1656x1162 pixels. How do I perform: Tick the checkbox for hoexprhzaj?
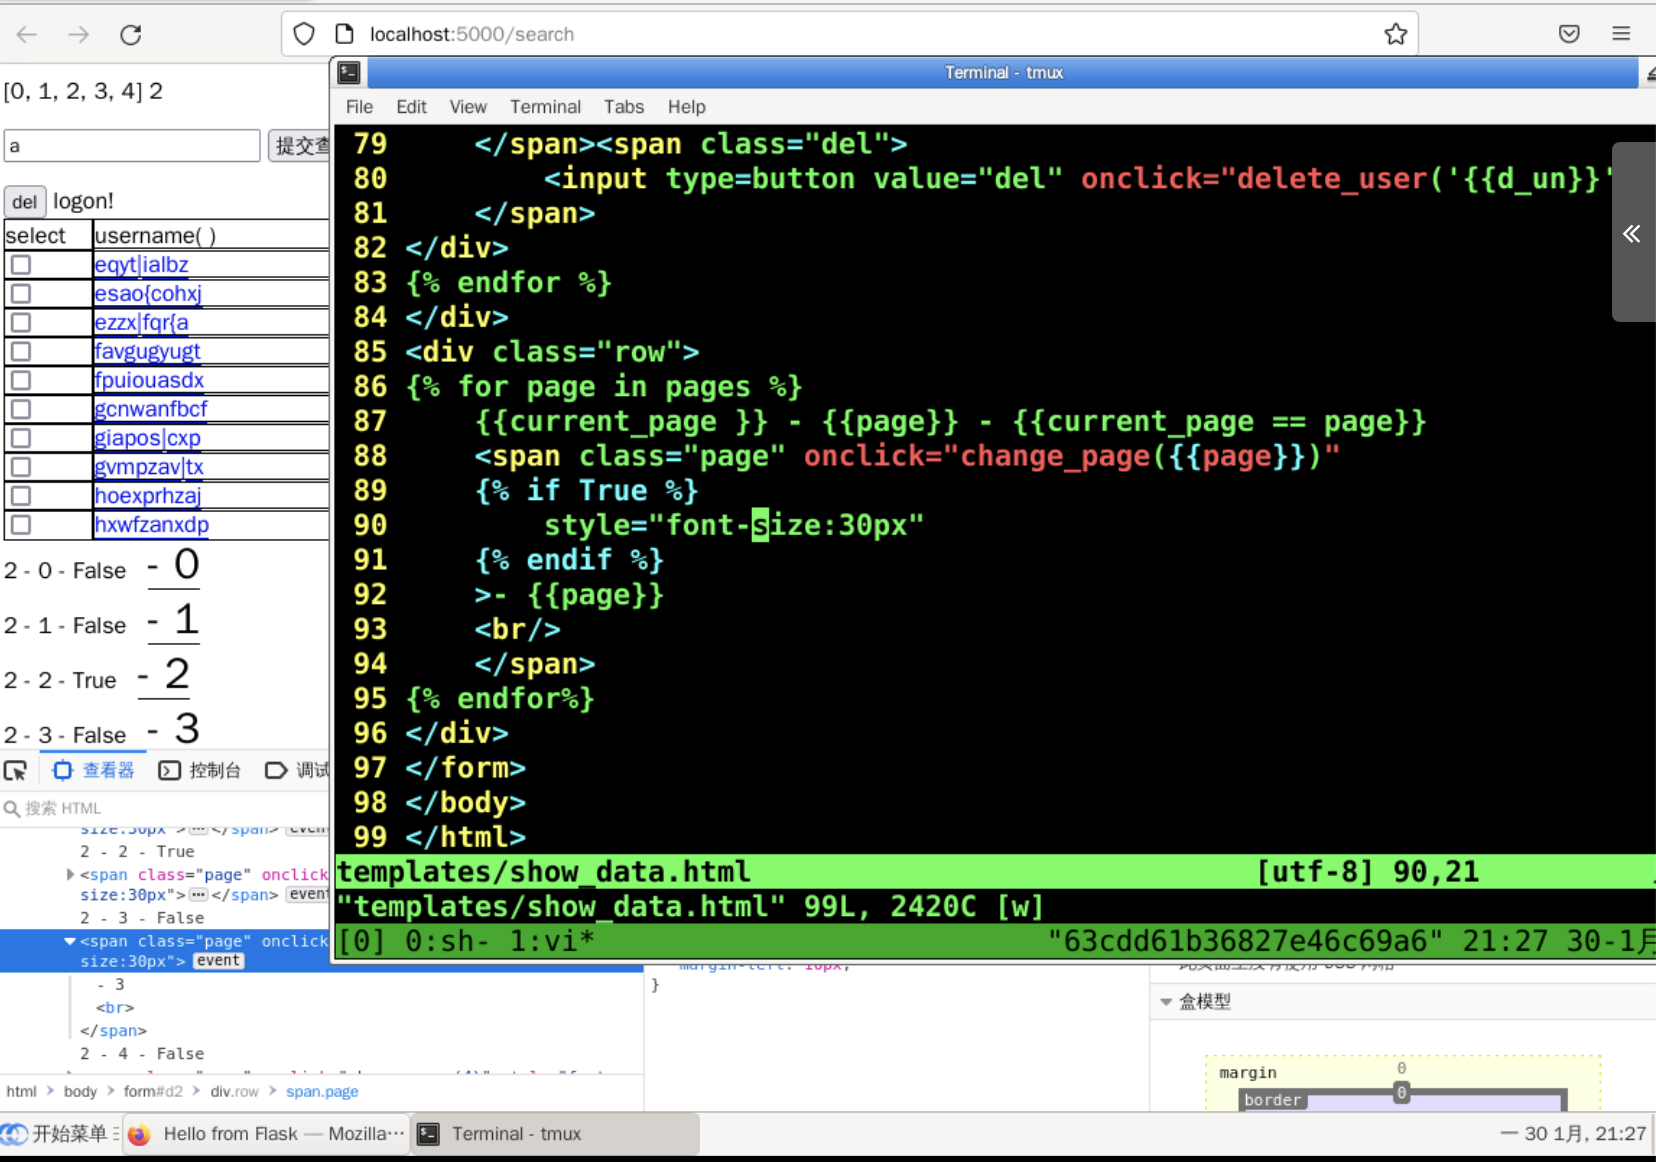(21, 496)
